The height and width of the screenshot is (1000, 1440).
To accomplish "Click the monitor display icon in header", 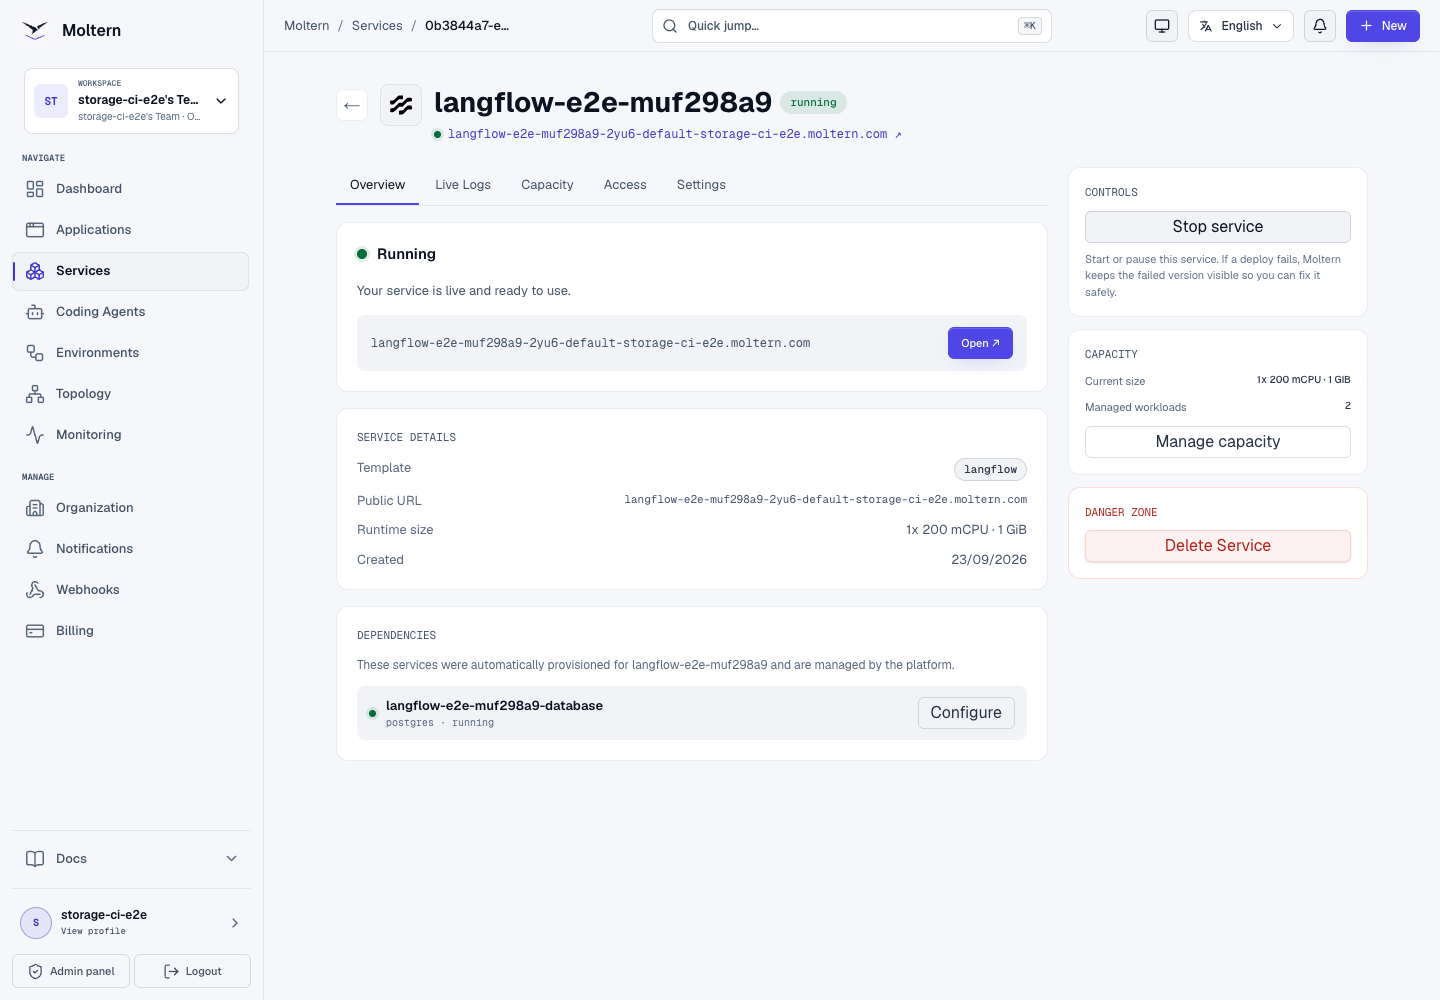I will pyautogui.click(x=1162, y=26).
